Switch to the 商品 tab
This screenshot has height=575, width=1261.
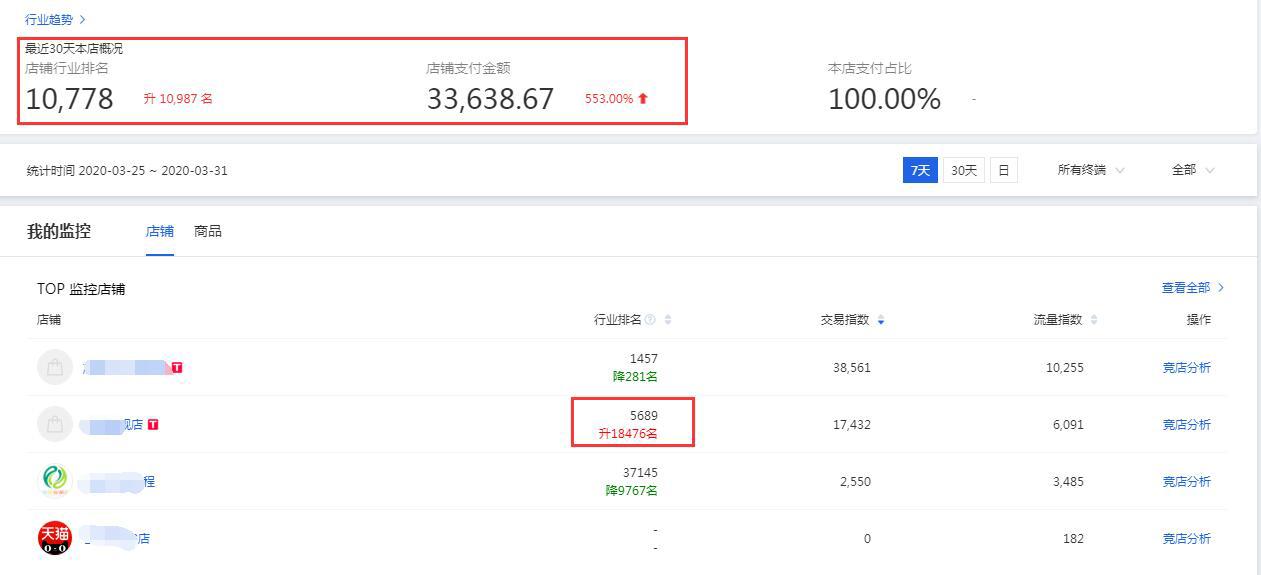[208, 231]
